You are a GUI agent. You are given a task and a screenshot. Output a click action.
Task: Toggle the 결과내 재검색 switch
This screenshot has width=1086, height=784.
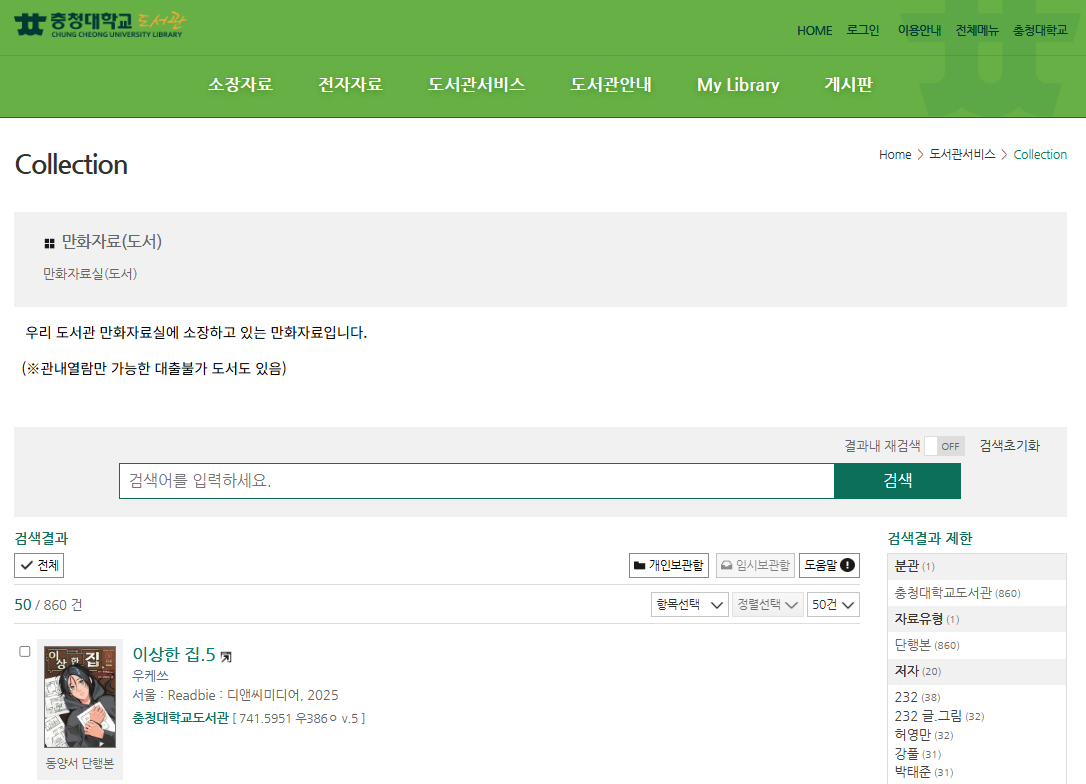coord(944,446)
